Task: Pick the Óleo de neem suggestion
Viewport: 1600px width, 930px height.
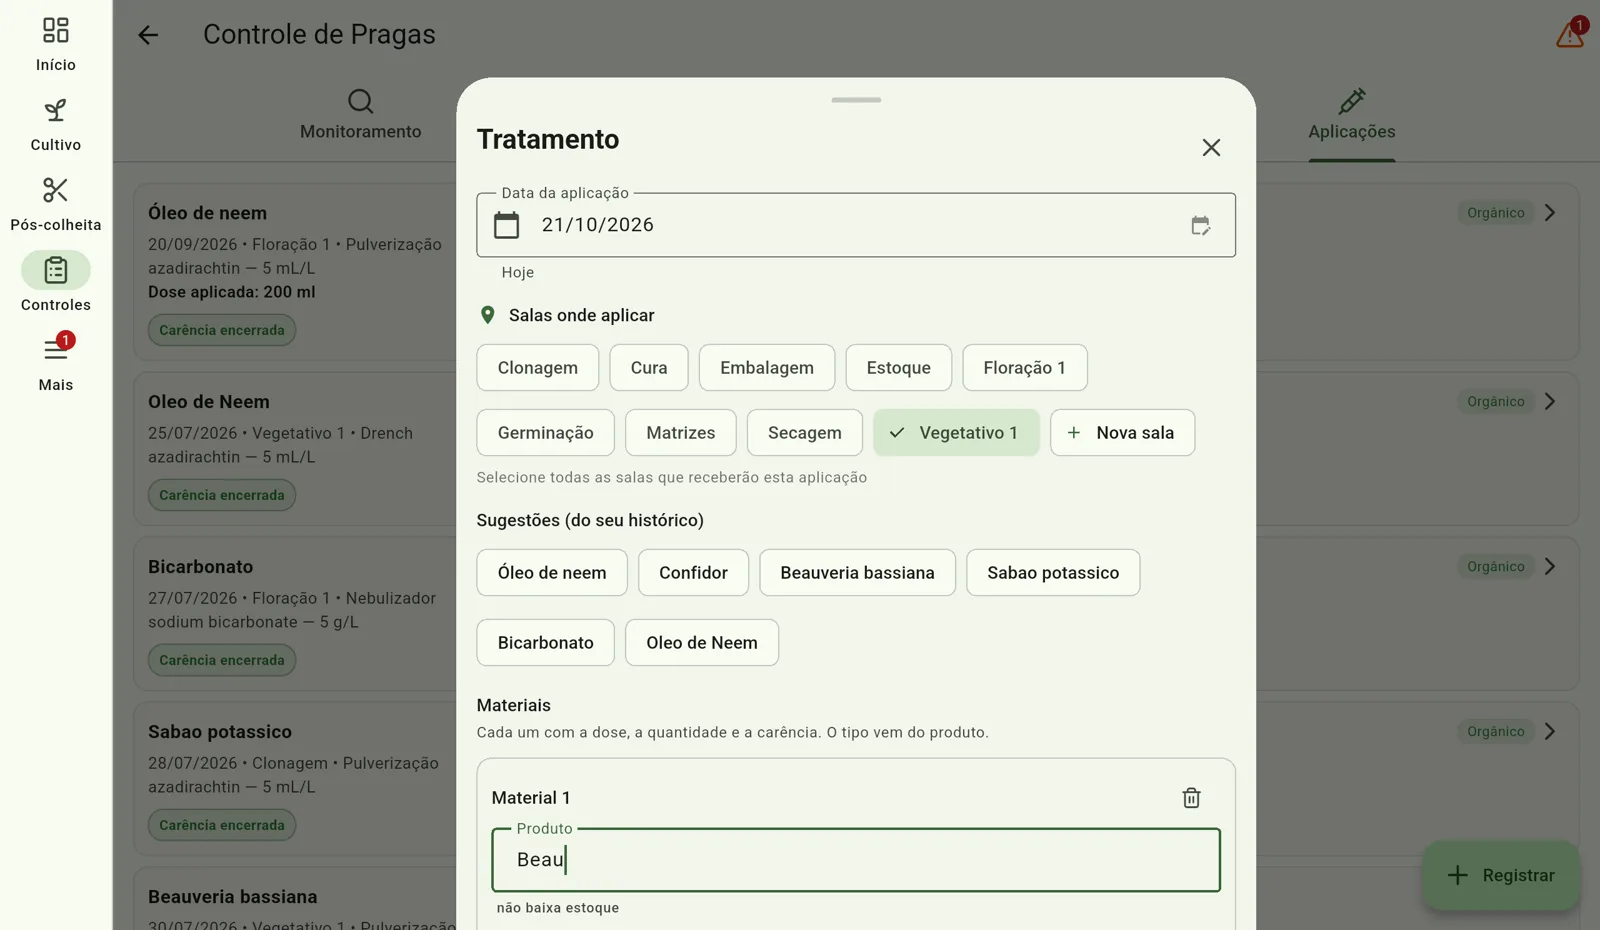Action: pos(552,573)
